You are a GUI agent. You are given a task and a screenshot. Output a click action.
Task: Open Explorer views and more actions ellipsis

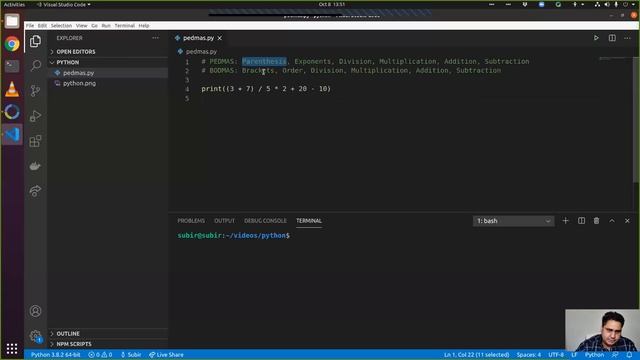(156, 38)
